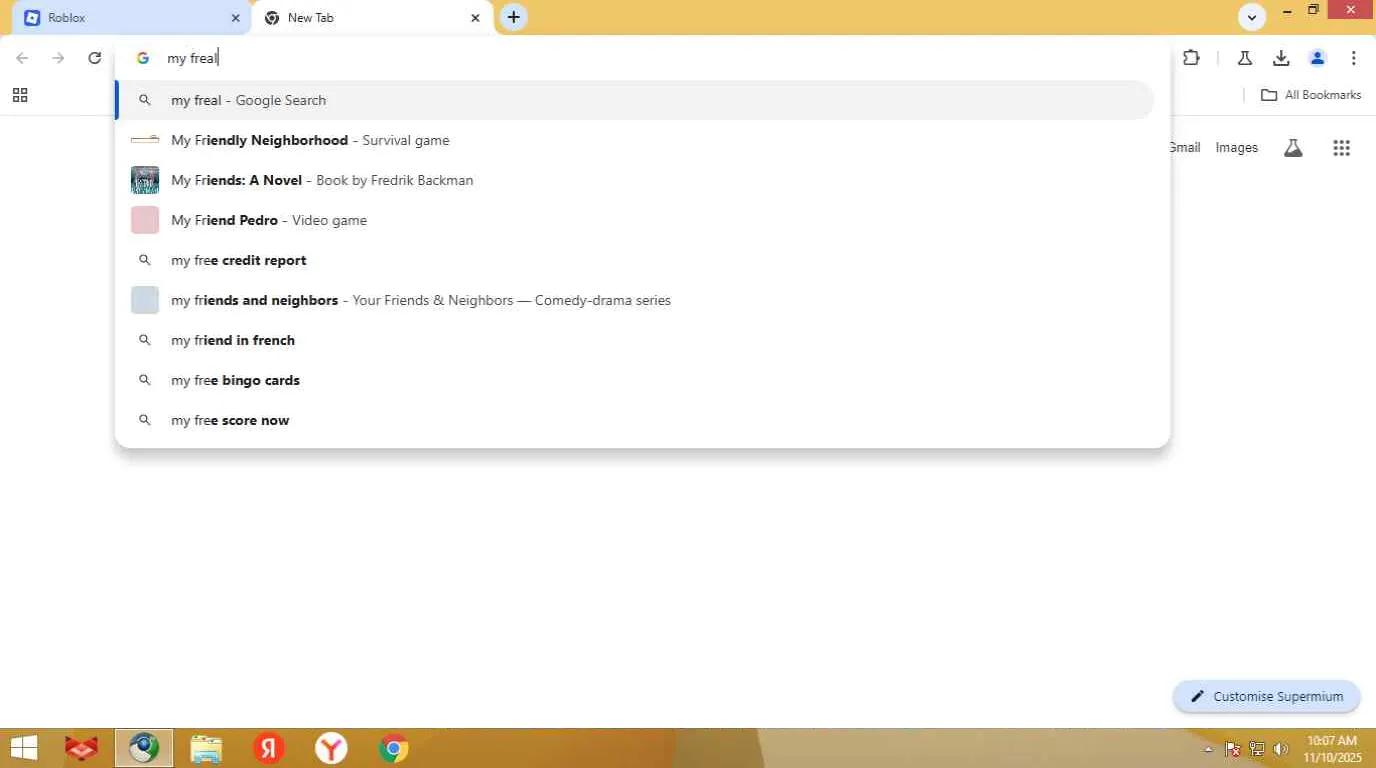Open the taskbar clock and date
Screen dimensions: 1376x768
1331,748
